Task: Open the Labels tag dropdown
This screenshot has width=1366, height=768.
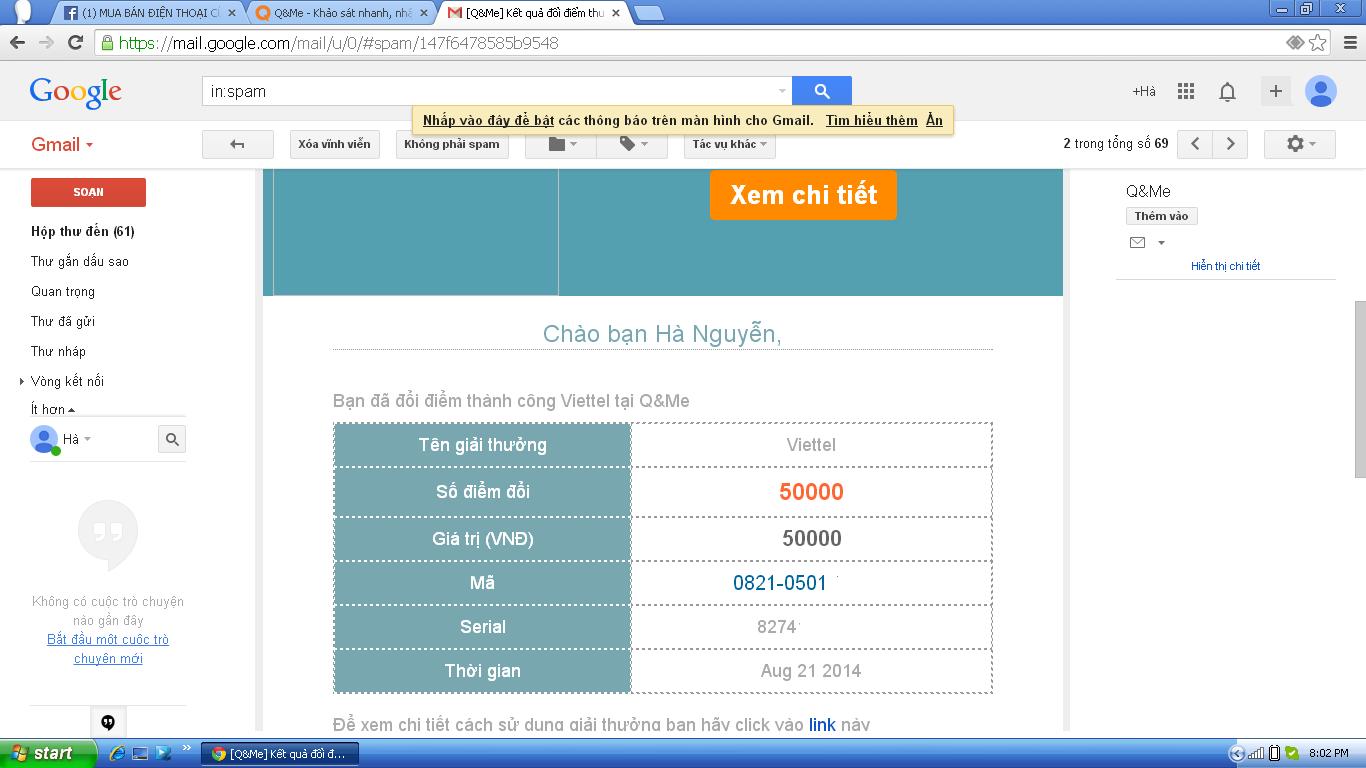Action: click(x=633, y=144)
